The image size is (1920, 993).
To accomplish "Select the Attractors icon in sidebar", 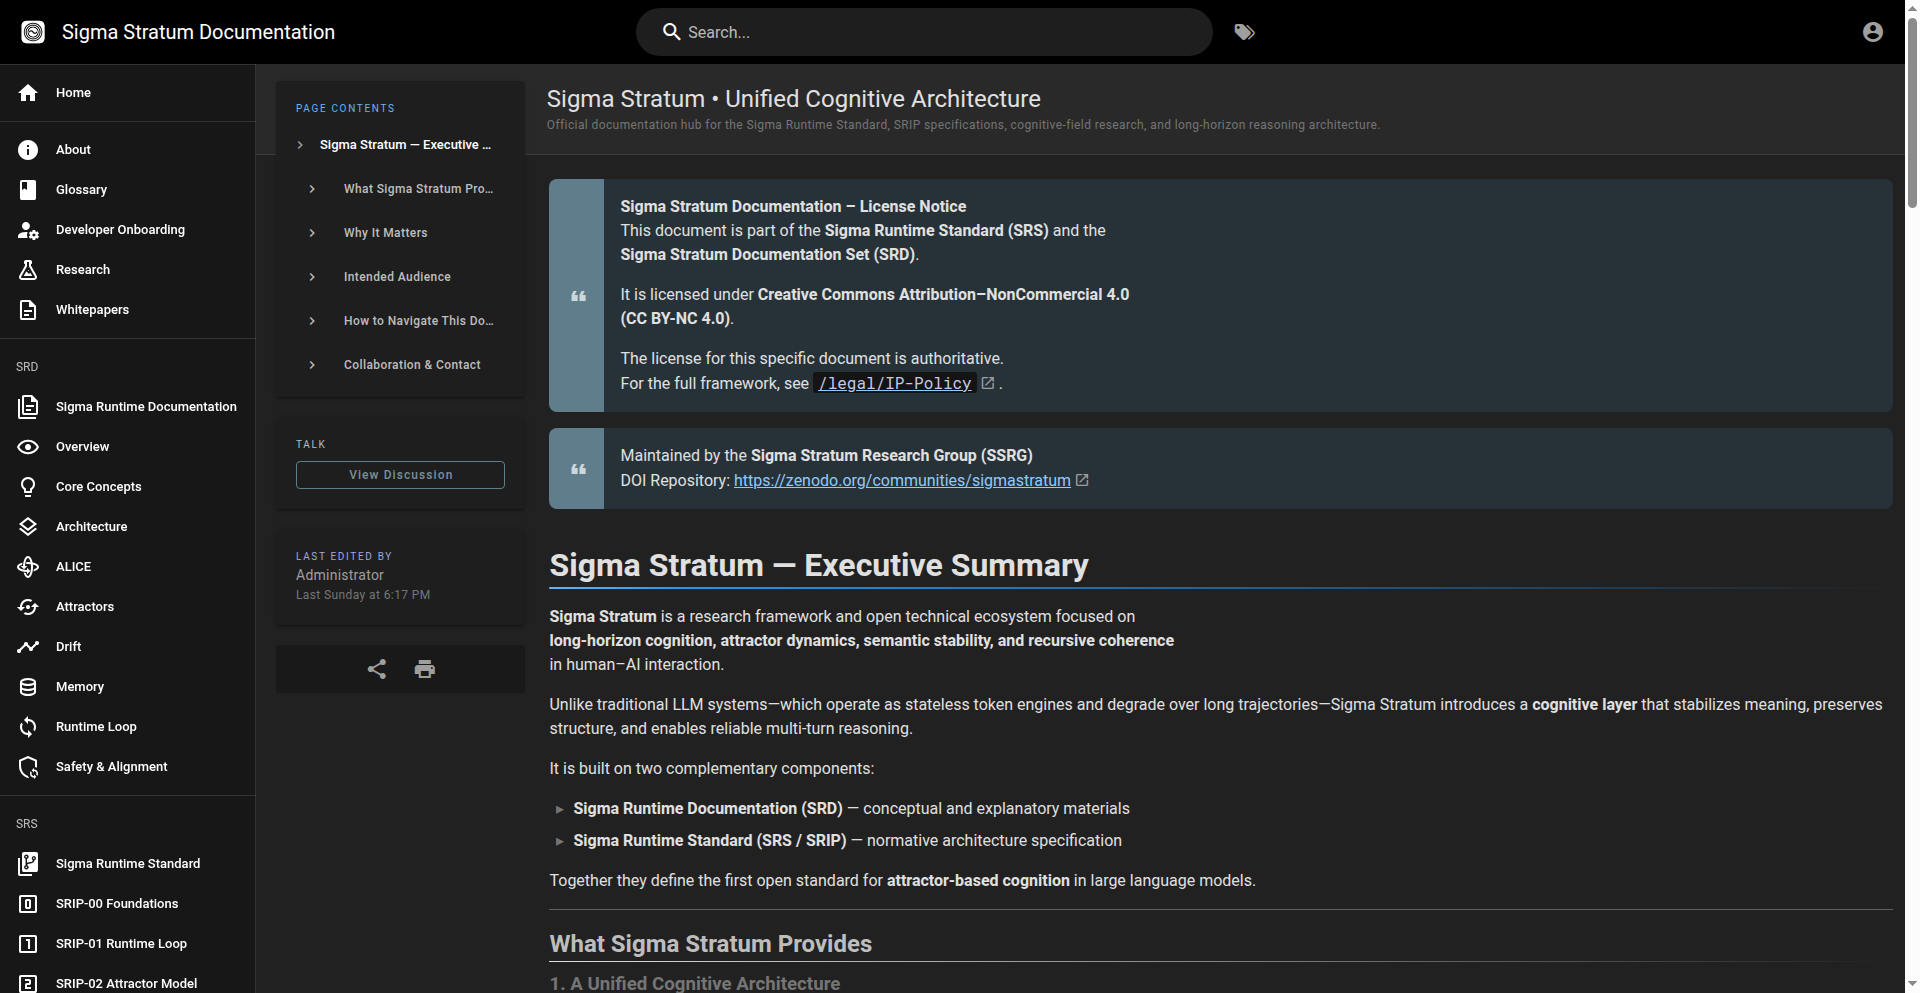I will (x=27, y=607).
